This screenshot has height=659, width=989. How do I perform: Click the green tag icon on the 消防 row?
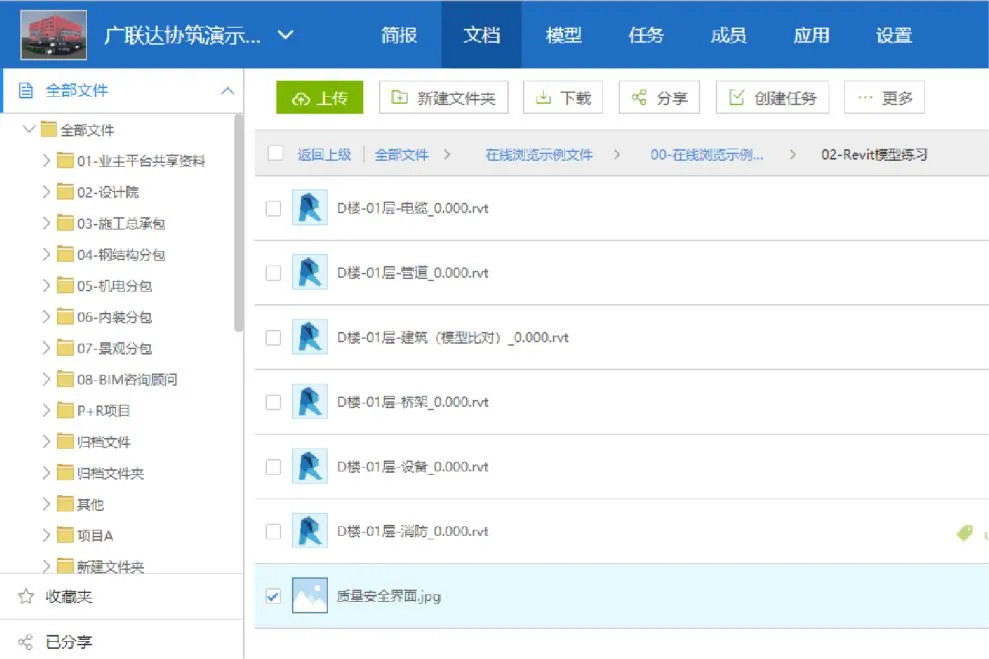[x=964, y=533]
